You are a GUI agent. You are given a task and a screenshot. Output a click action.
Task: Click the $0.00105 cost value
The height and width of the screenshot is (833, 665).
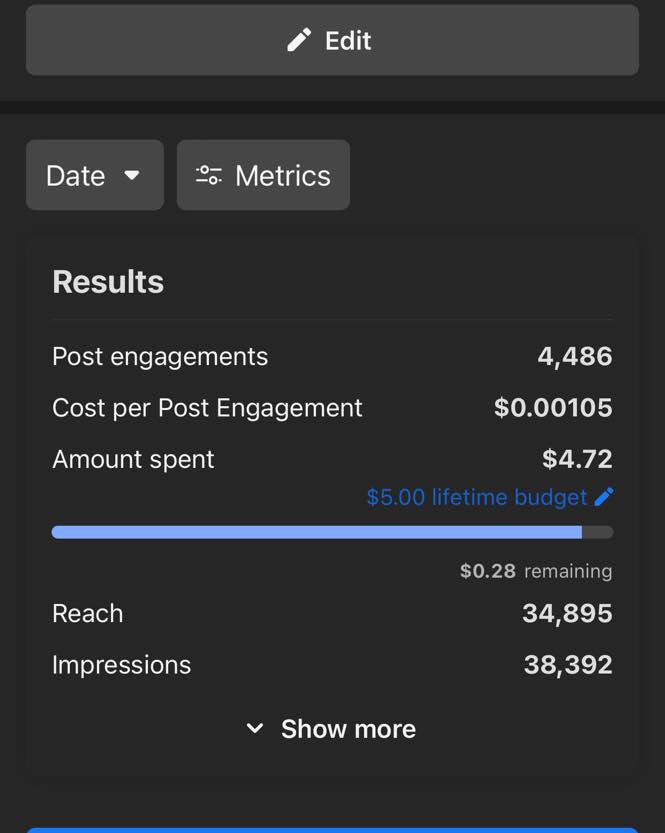tap(553, 408)
